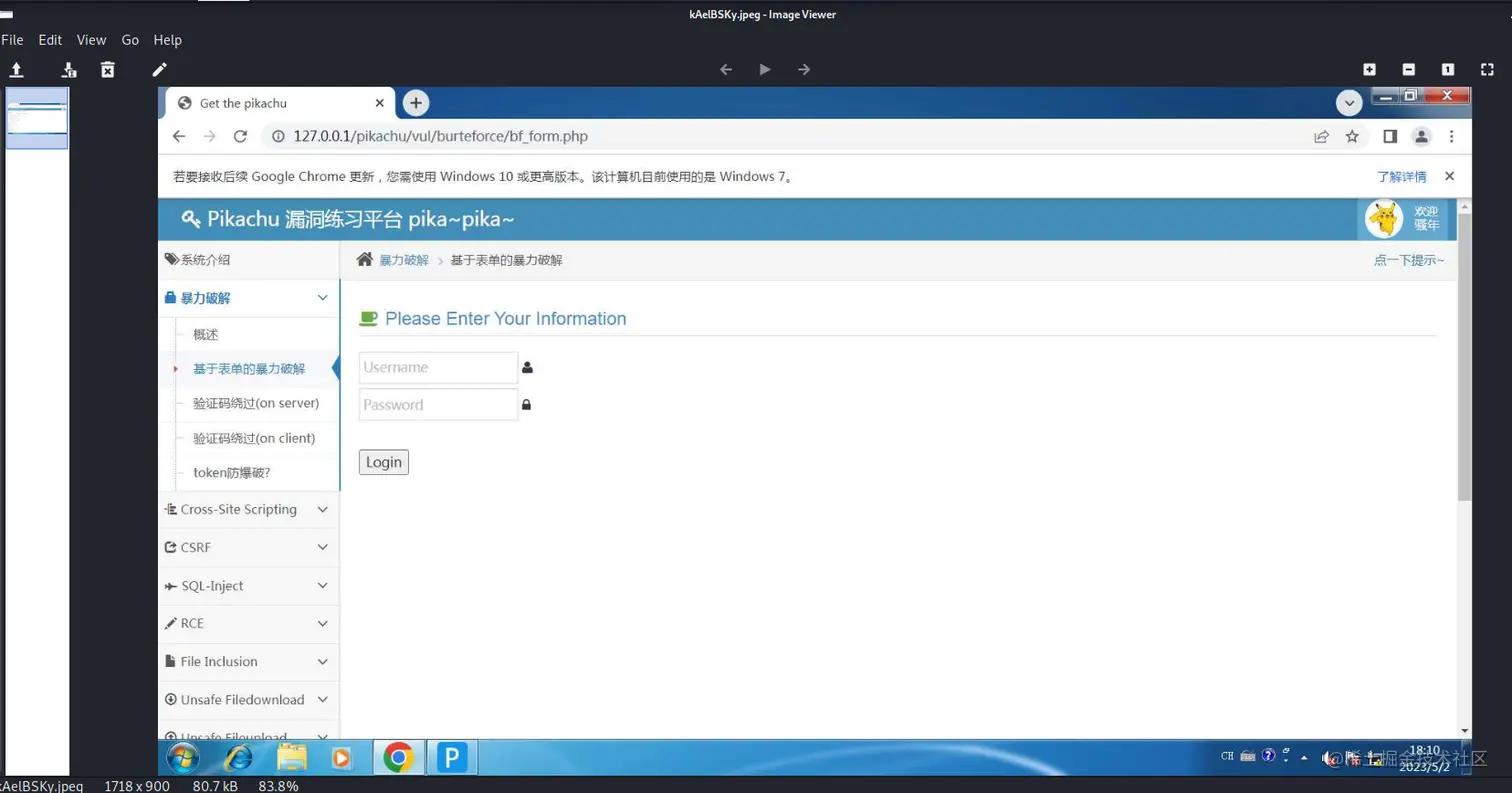Close the 'Get the pikachu' tab
This screenshot has height=793, width=1512.
379,103
